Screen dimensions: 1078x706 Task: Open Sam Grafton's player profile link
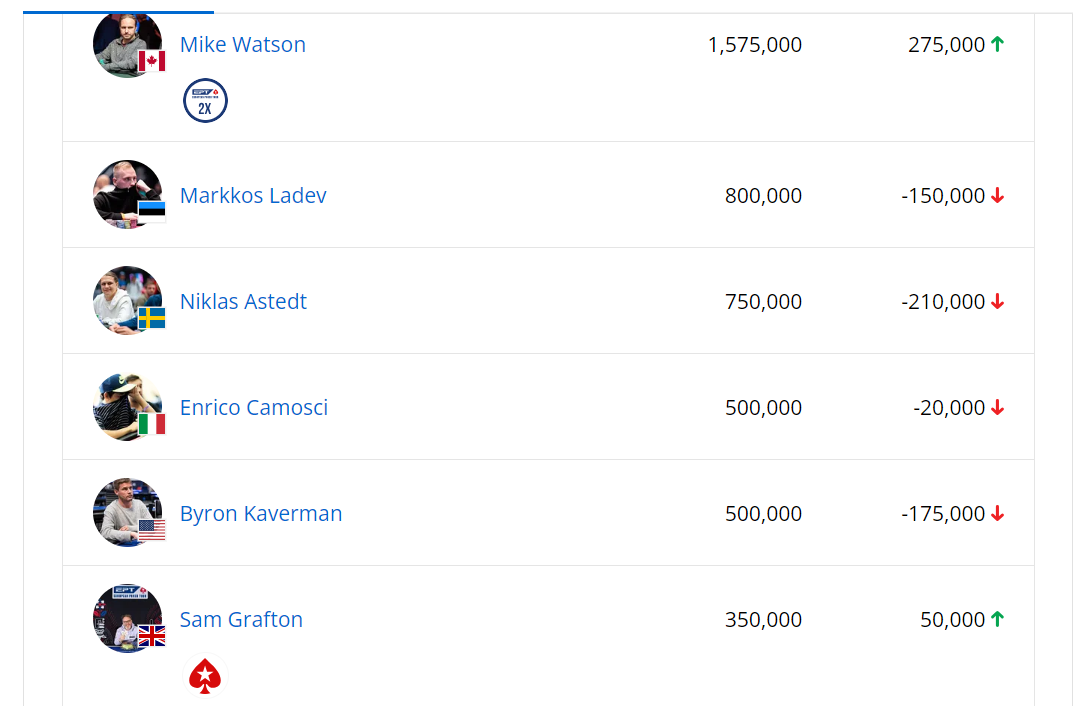241,619
